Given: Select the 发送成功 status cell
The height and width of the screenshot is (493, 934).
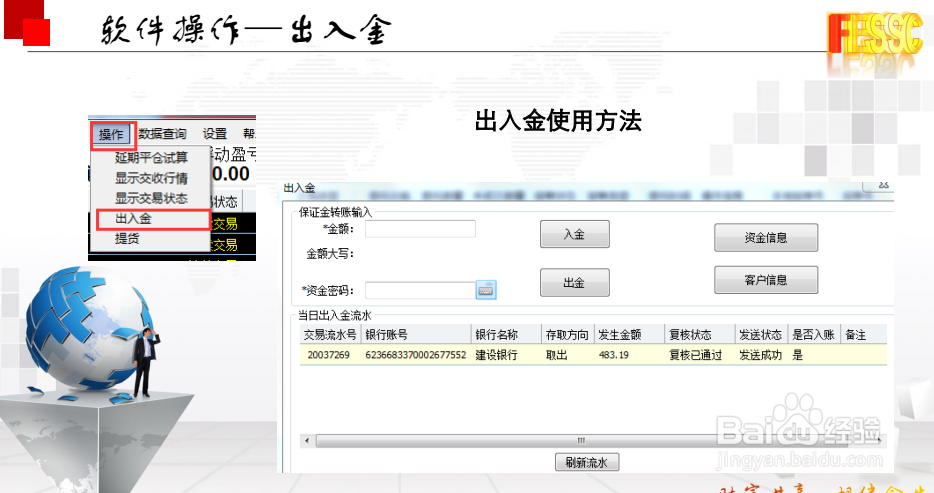Looking at the screenshot, I should (x=760, y=355).
